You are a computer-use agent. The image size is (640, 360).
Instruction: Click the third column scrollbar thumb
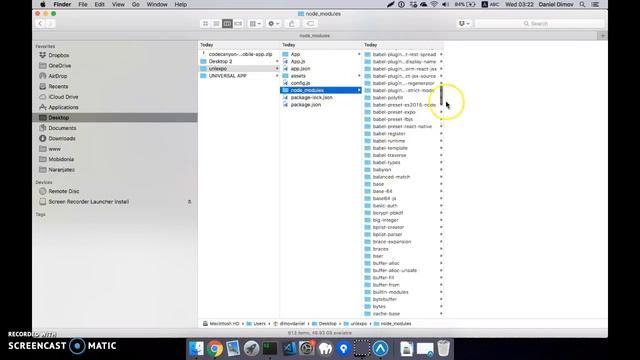coord(442,95)
